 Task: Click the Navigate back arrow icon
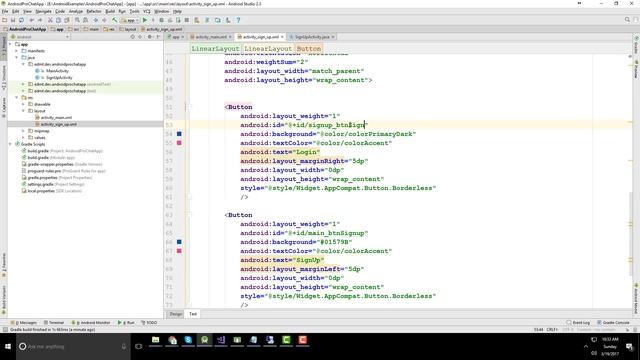[96, 20]
